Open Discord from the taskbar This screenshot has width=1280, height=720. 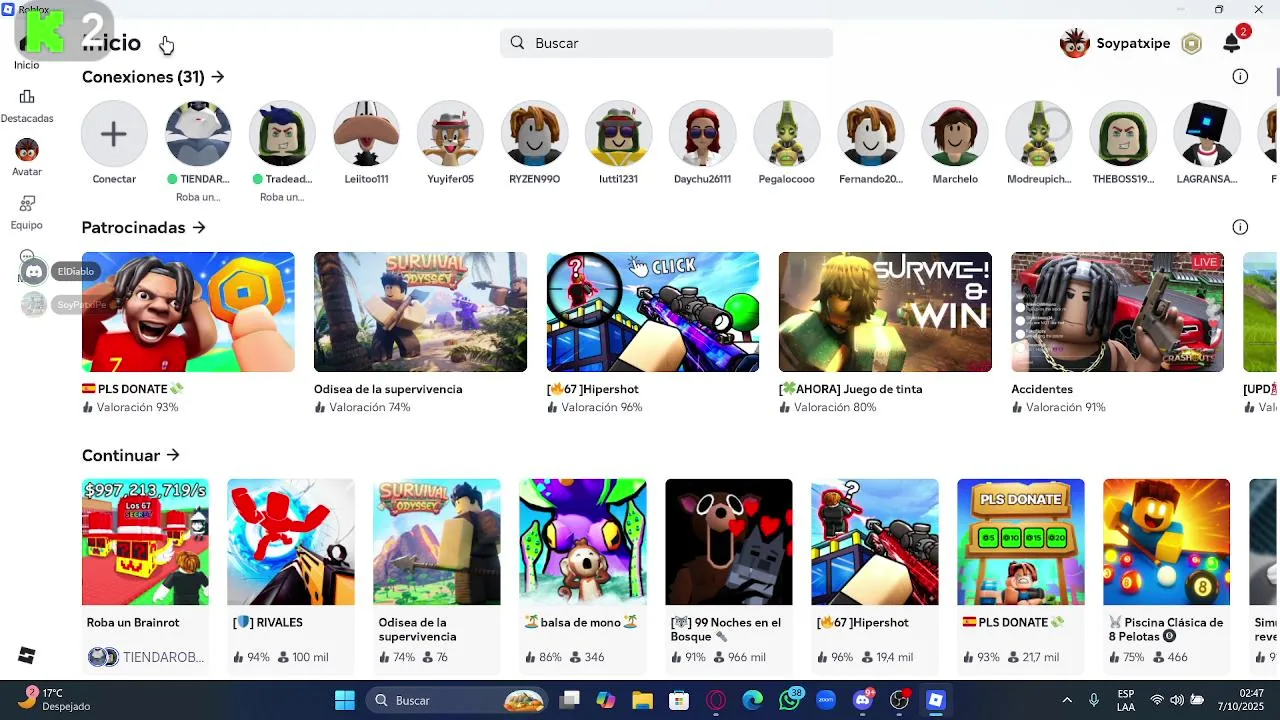pyautogui.click(x=863, y=700)
